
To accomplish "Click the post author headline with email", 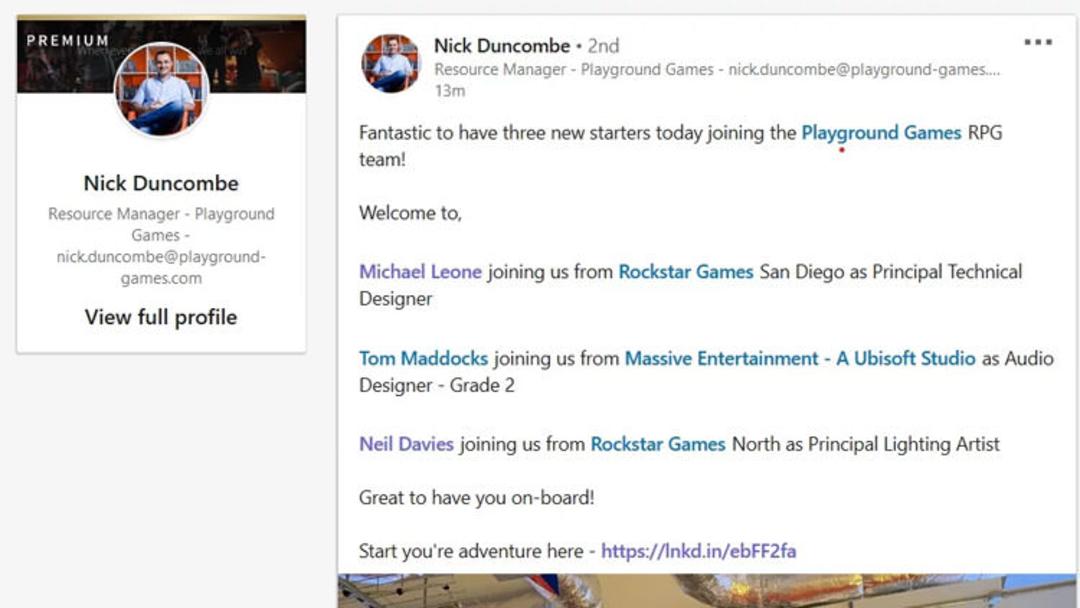I will coord(716,70).
